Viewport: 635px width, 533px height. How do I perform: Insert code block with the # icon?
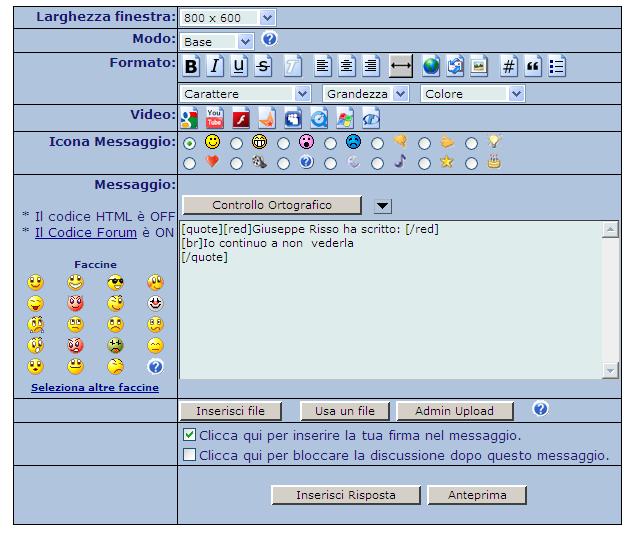509,66
